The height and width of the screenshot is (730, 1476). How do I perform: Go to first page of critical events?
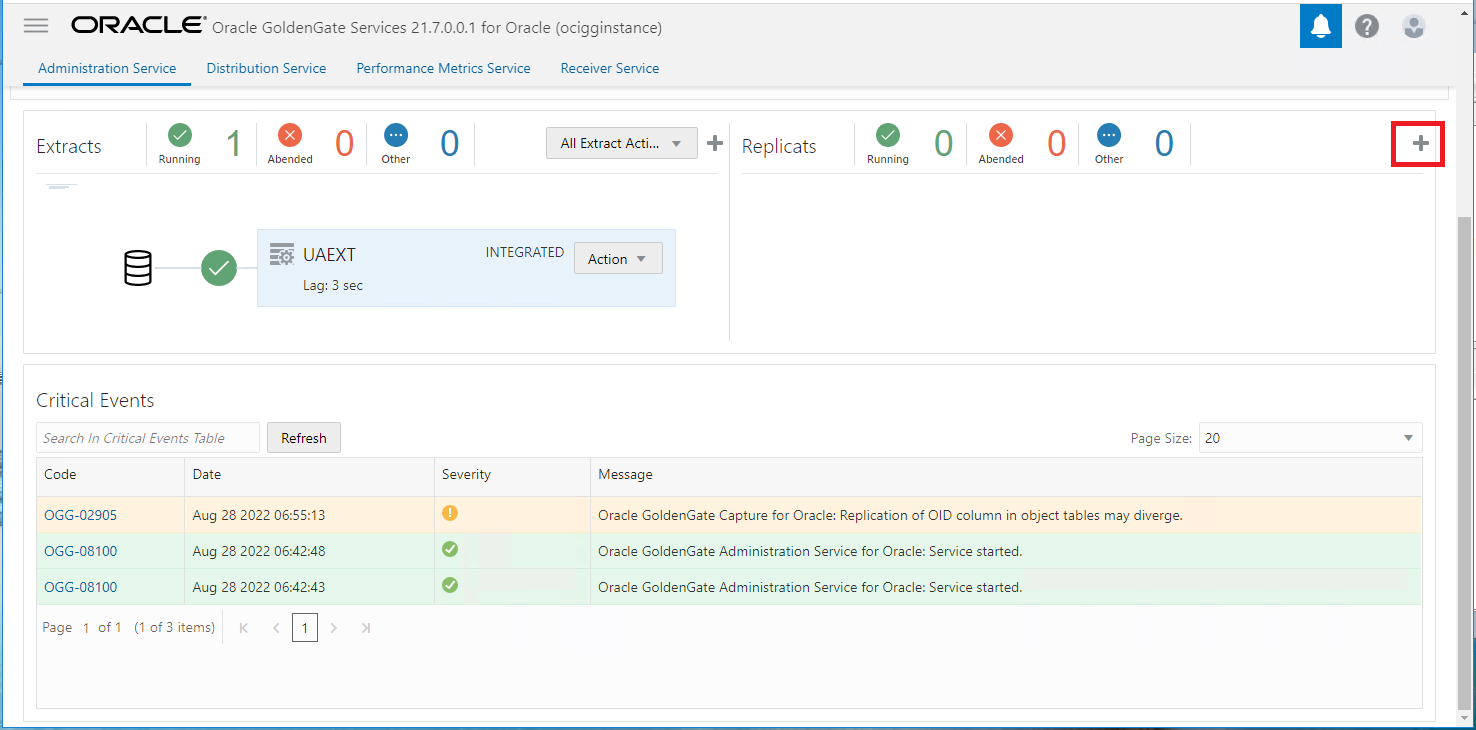tap(244, 628)
